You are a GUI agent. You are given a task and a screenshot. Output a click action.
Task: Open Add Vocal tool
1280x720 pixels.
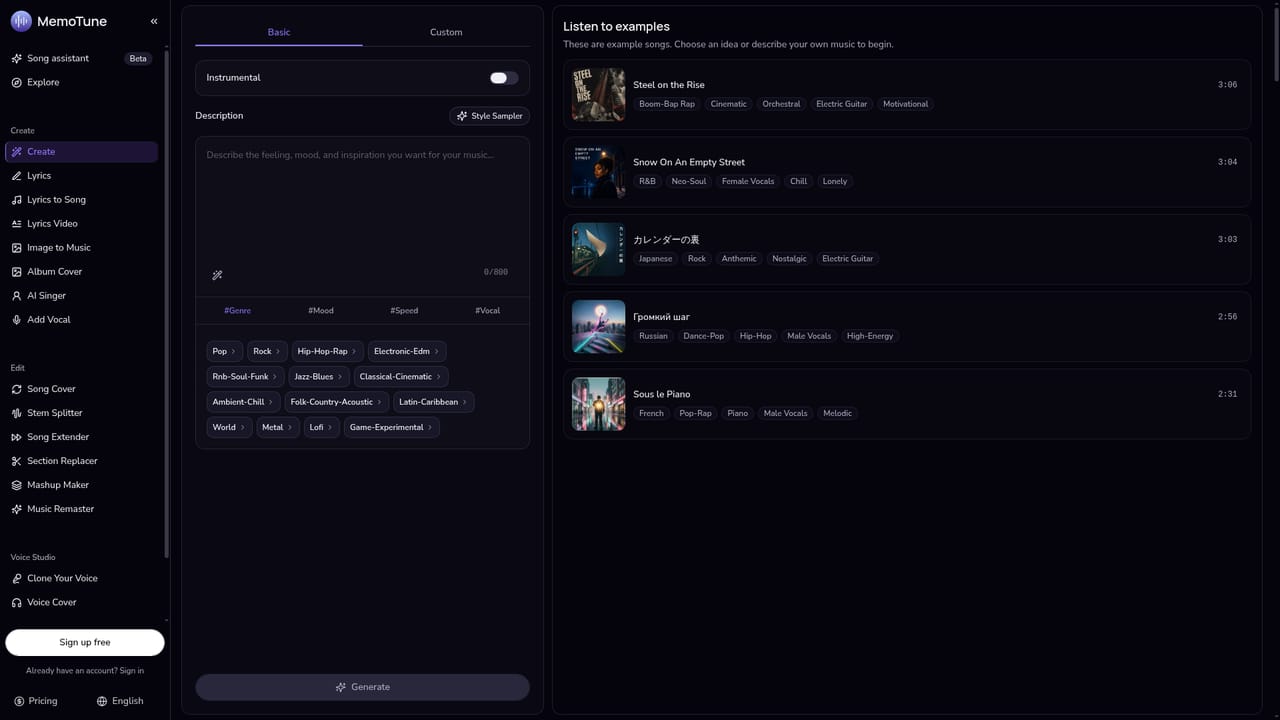pyautogui.click(x=81, y=320)
